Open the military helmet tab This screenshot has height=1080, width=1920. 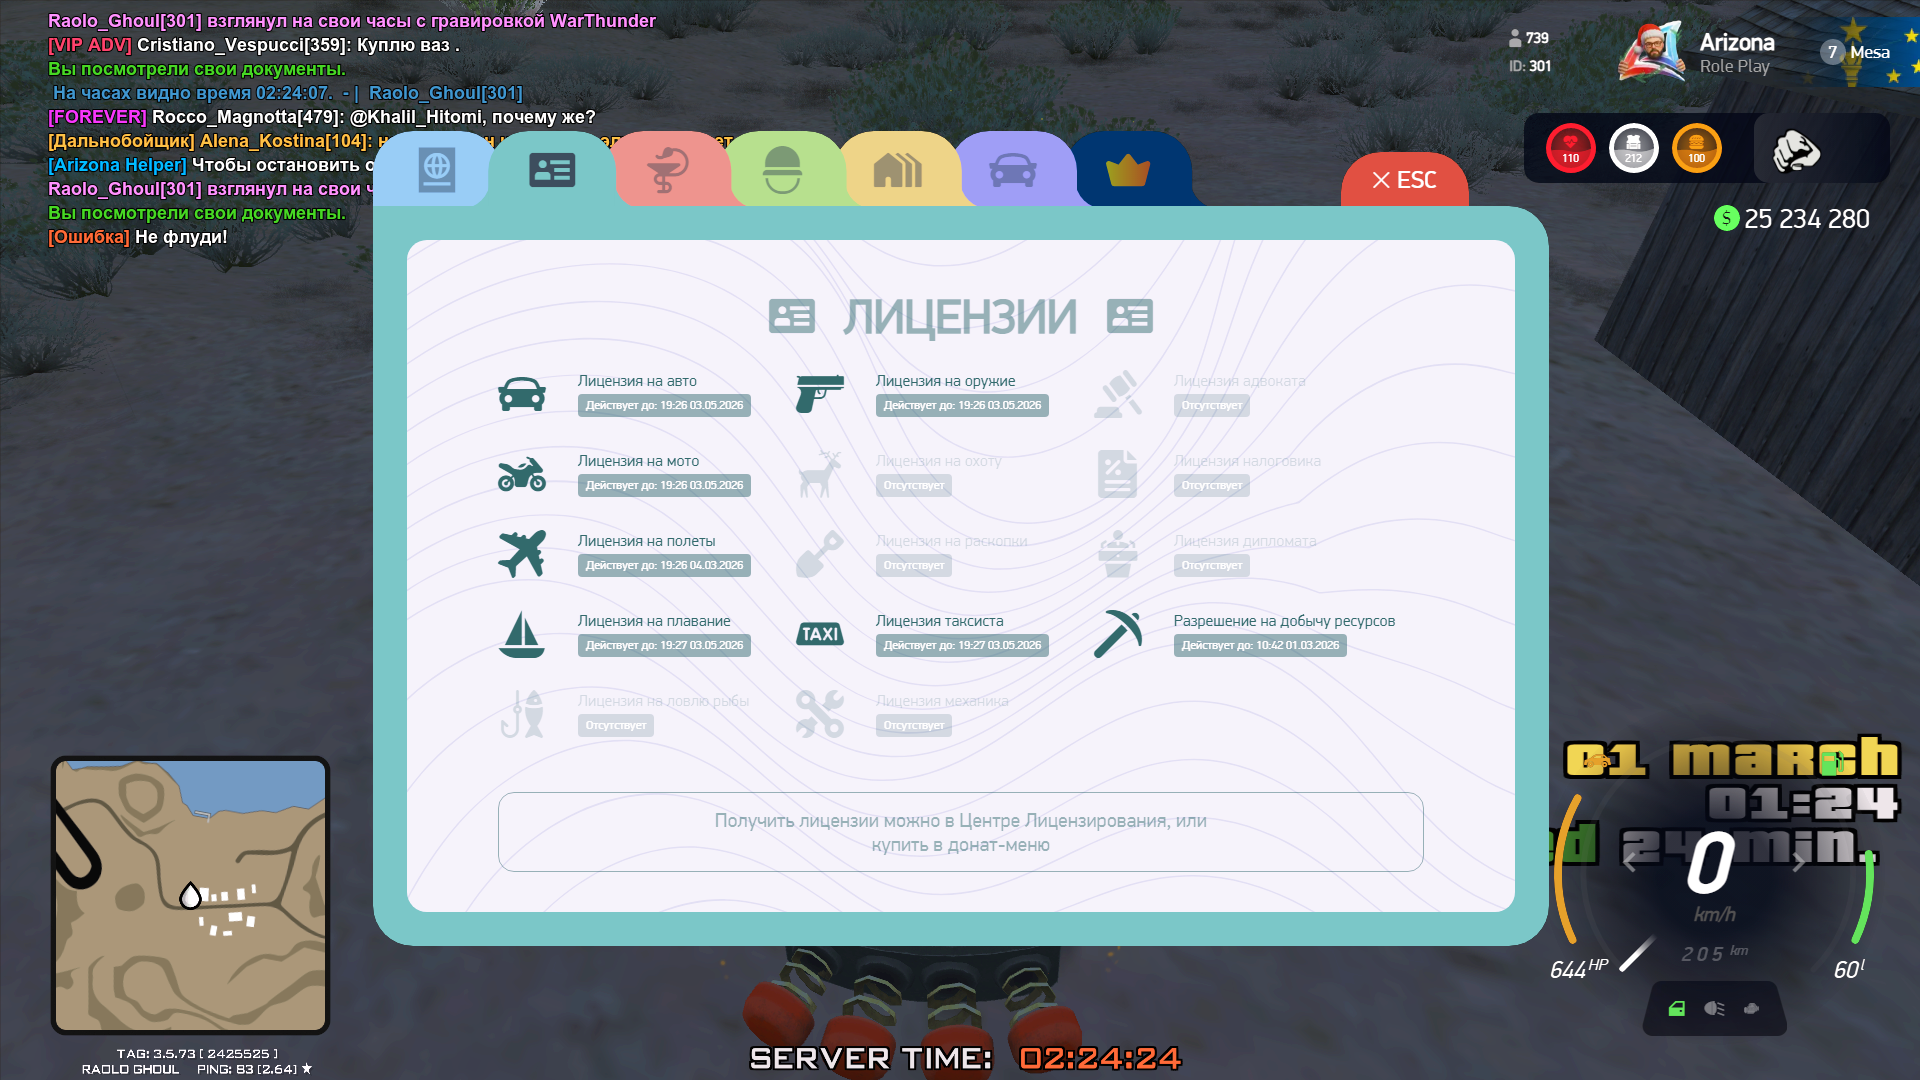[782, 170]
